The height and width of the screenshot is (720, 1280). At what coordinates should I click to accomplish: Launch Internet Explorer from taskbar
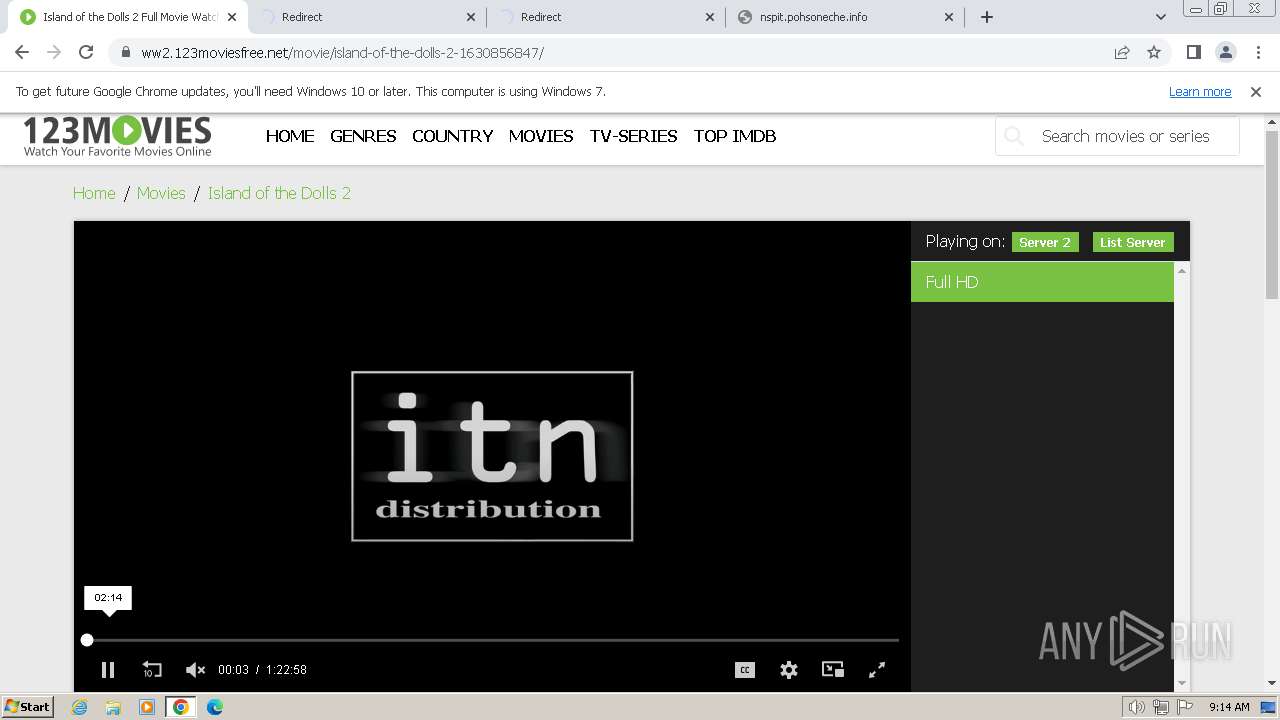pos(79,707)
